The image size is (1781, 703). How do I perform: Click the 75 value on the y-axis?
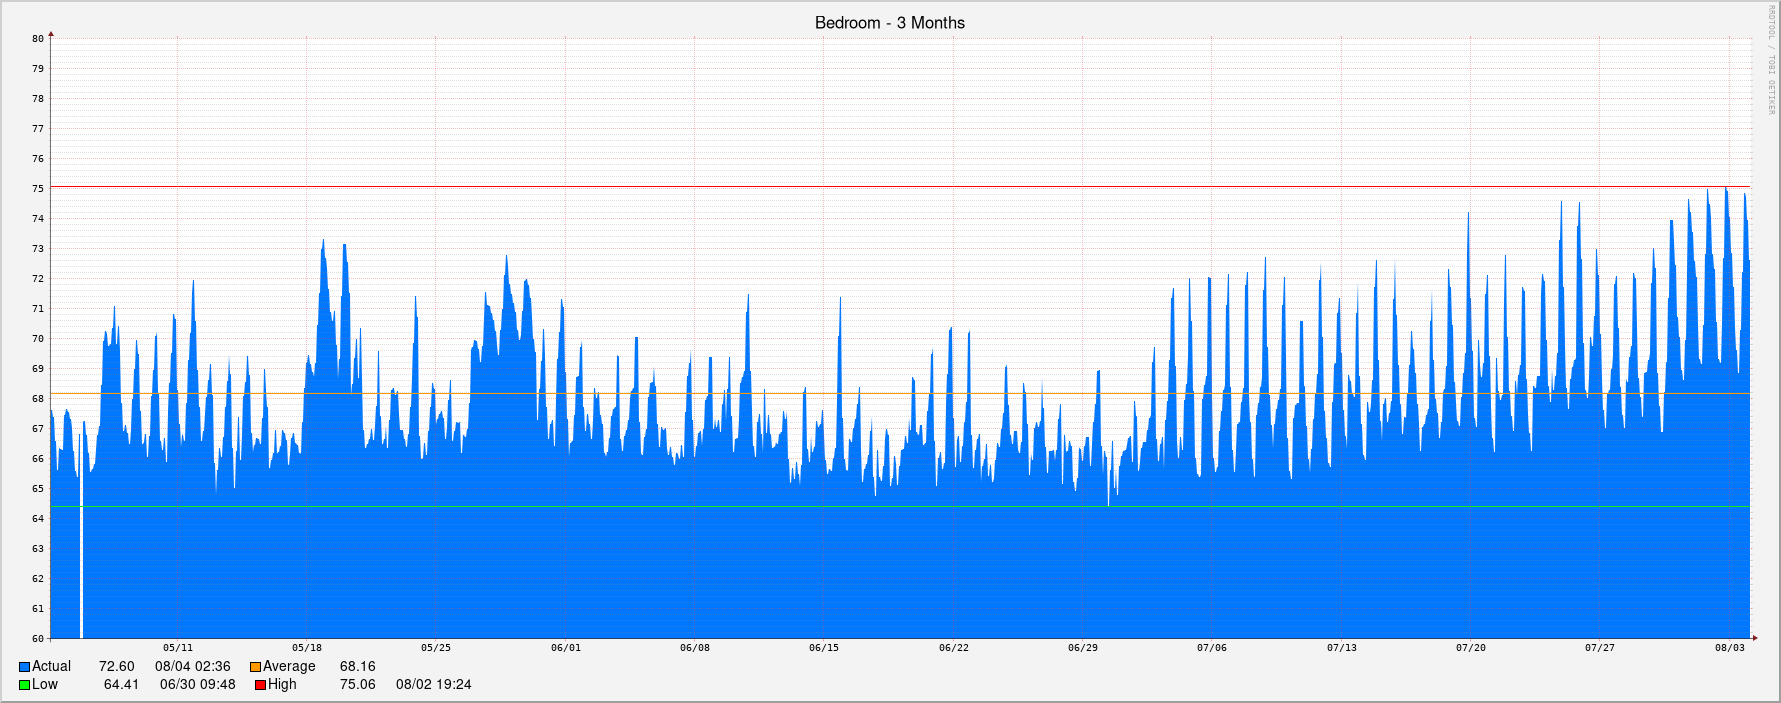[38, 189]
